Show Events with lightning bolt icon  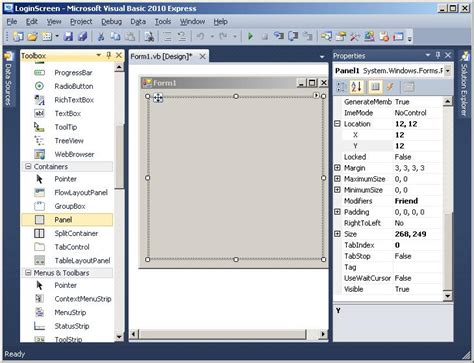[x=390, y=87]
